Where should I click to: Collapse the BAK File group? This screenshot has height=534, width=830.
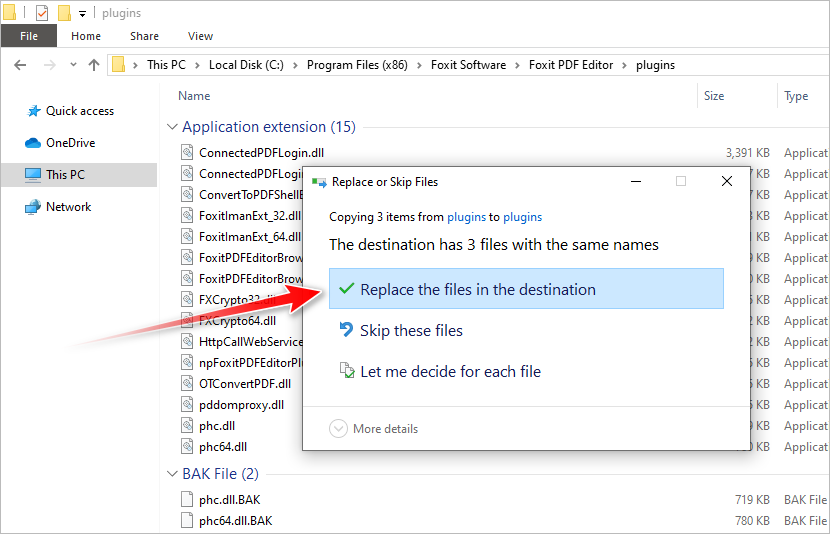pyautogui.click(x=170, y=474)
